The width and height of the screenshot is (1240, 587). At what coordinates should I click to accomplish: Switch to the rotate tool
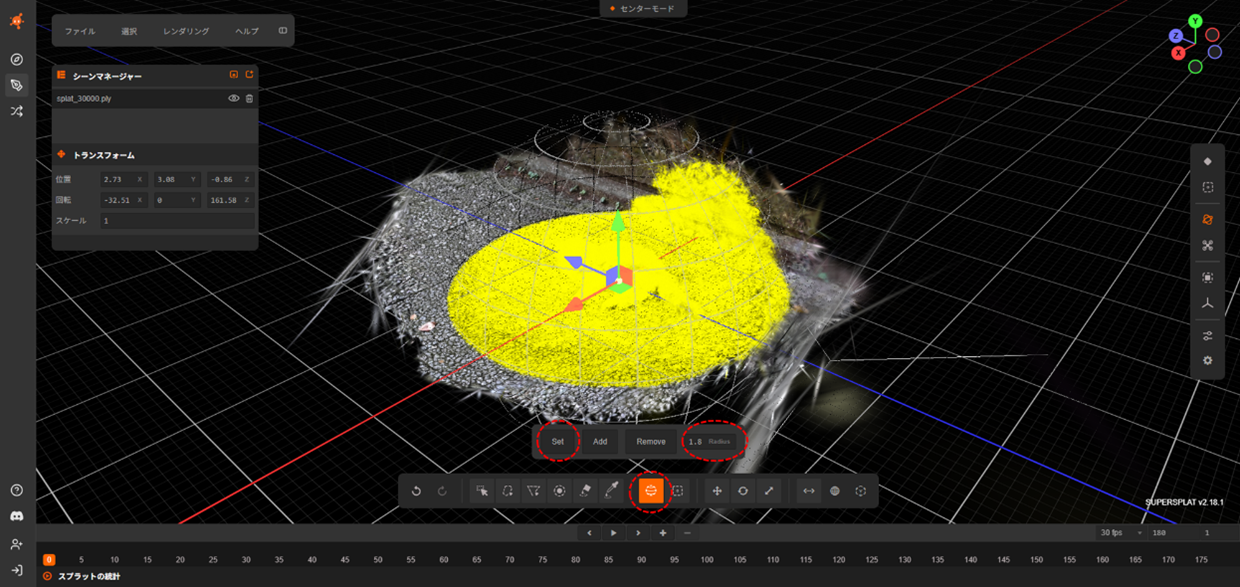click(743, 491)
